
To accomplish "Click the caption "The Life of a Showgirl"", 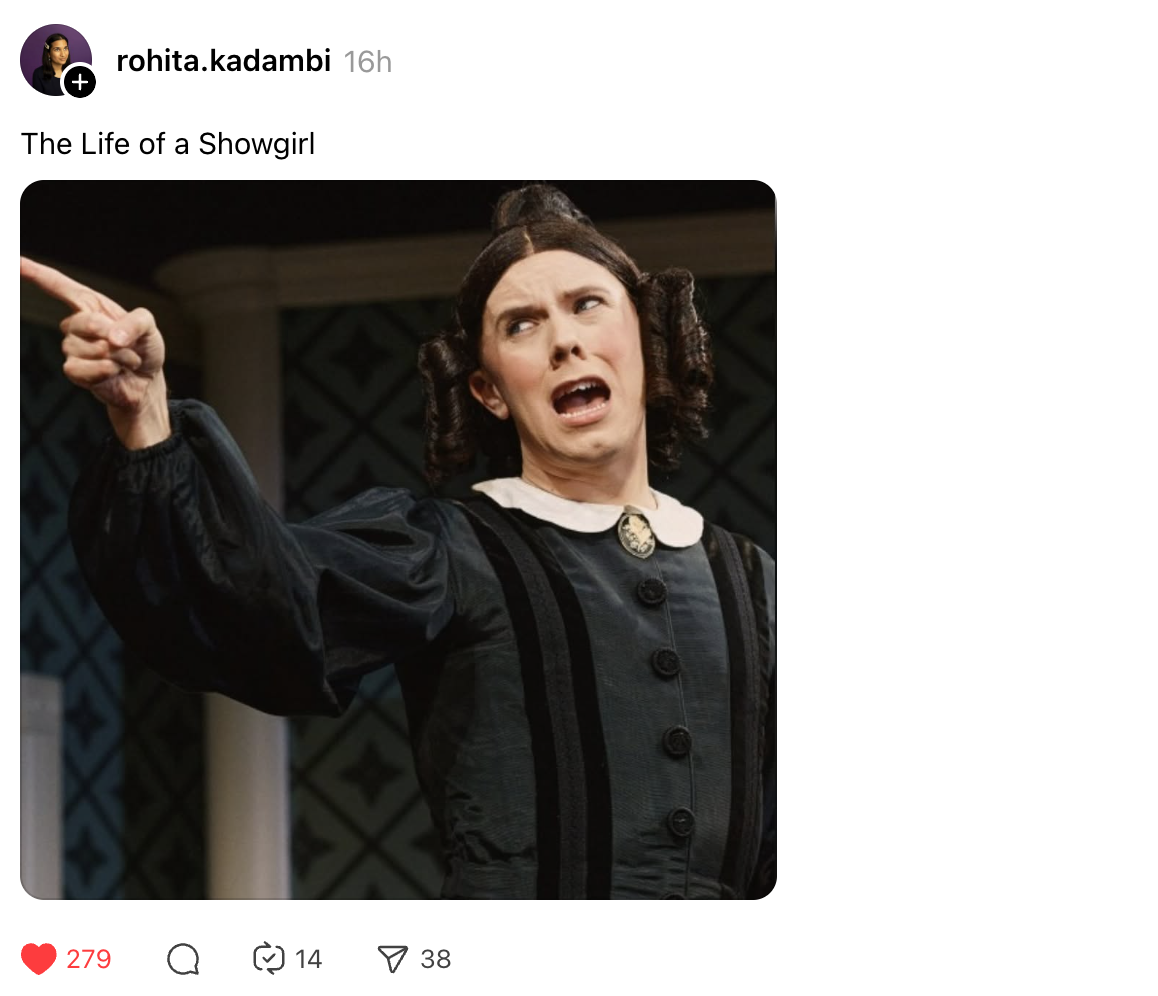I will pos(168,144).
